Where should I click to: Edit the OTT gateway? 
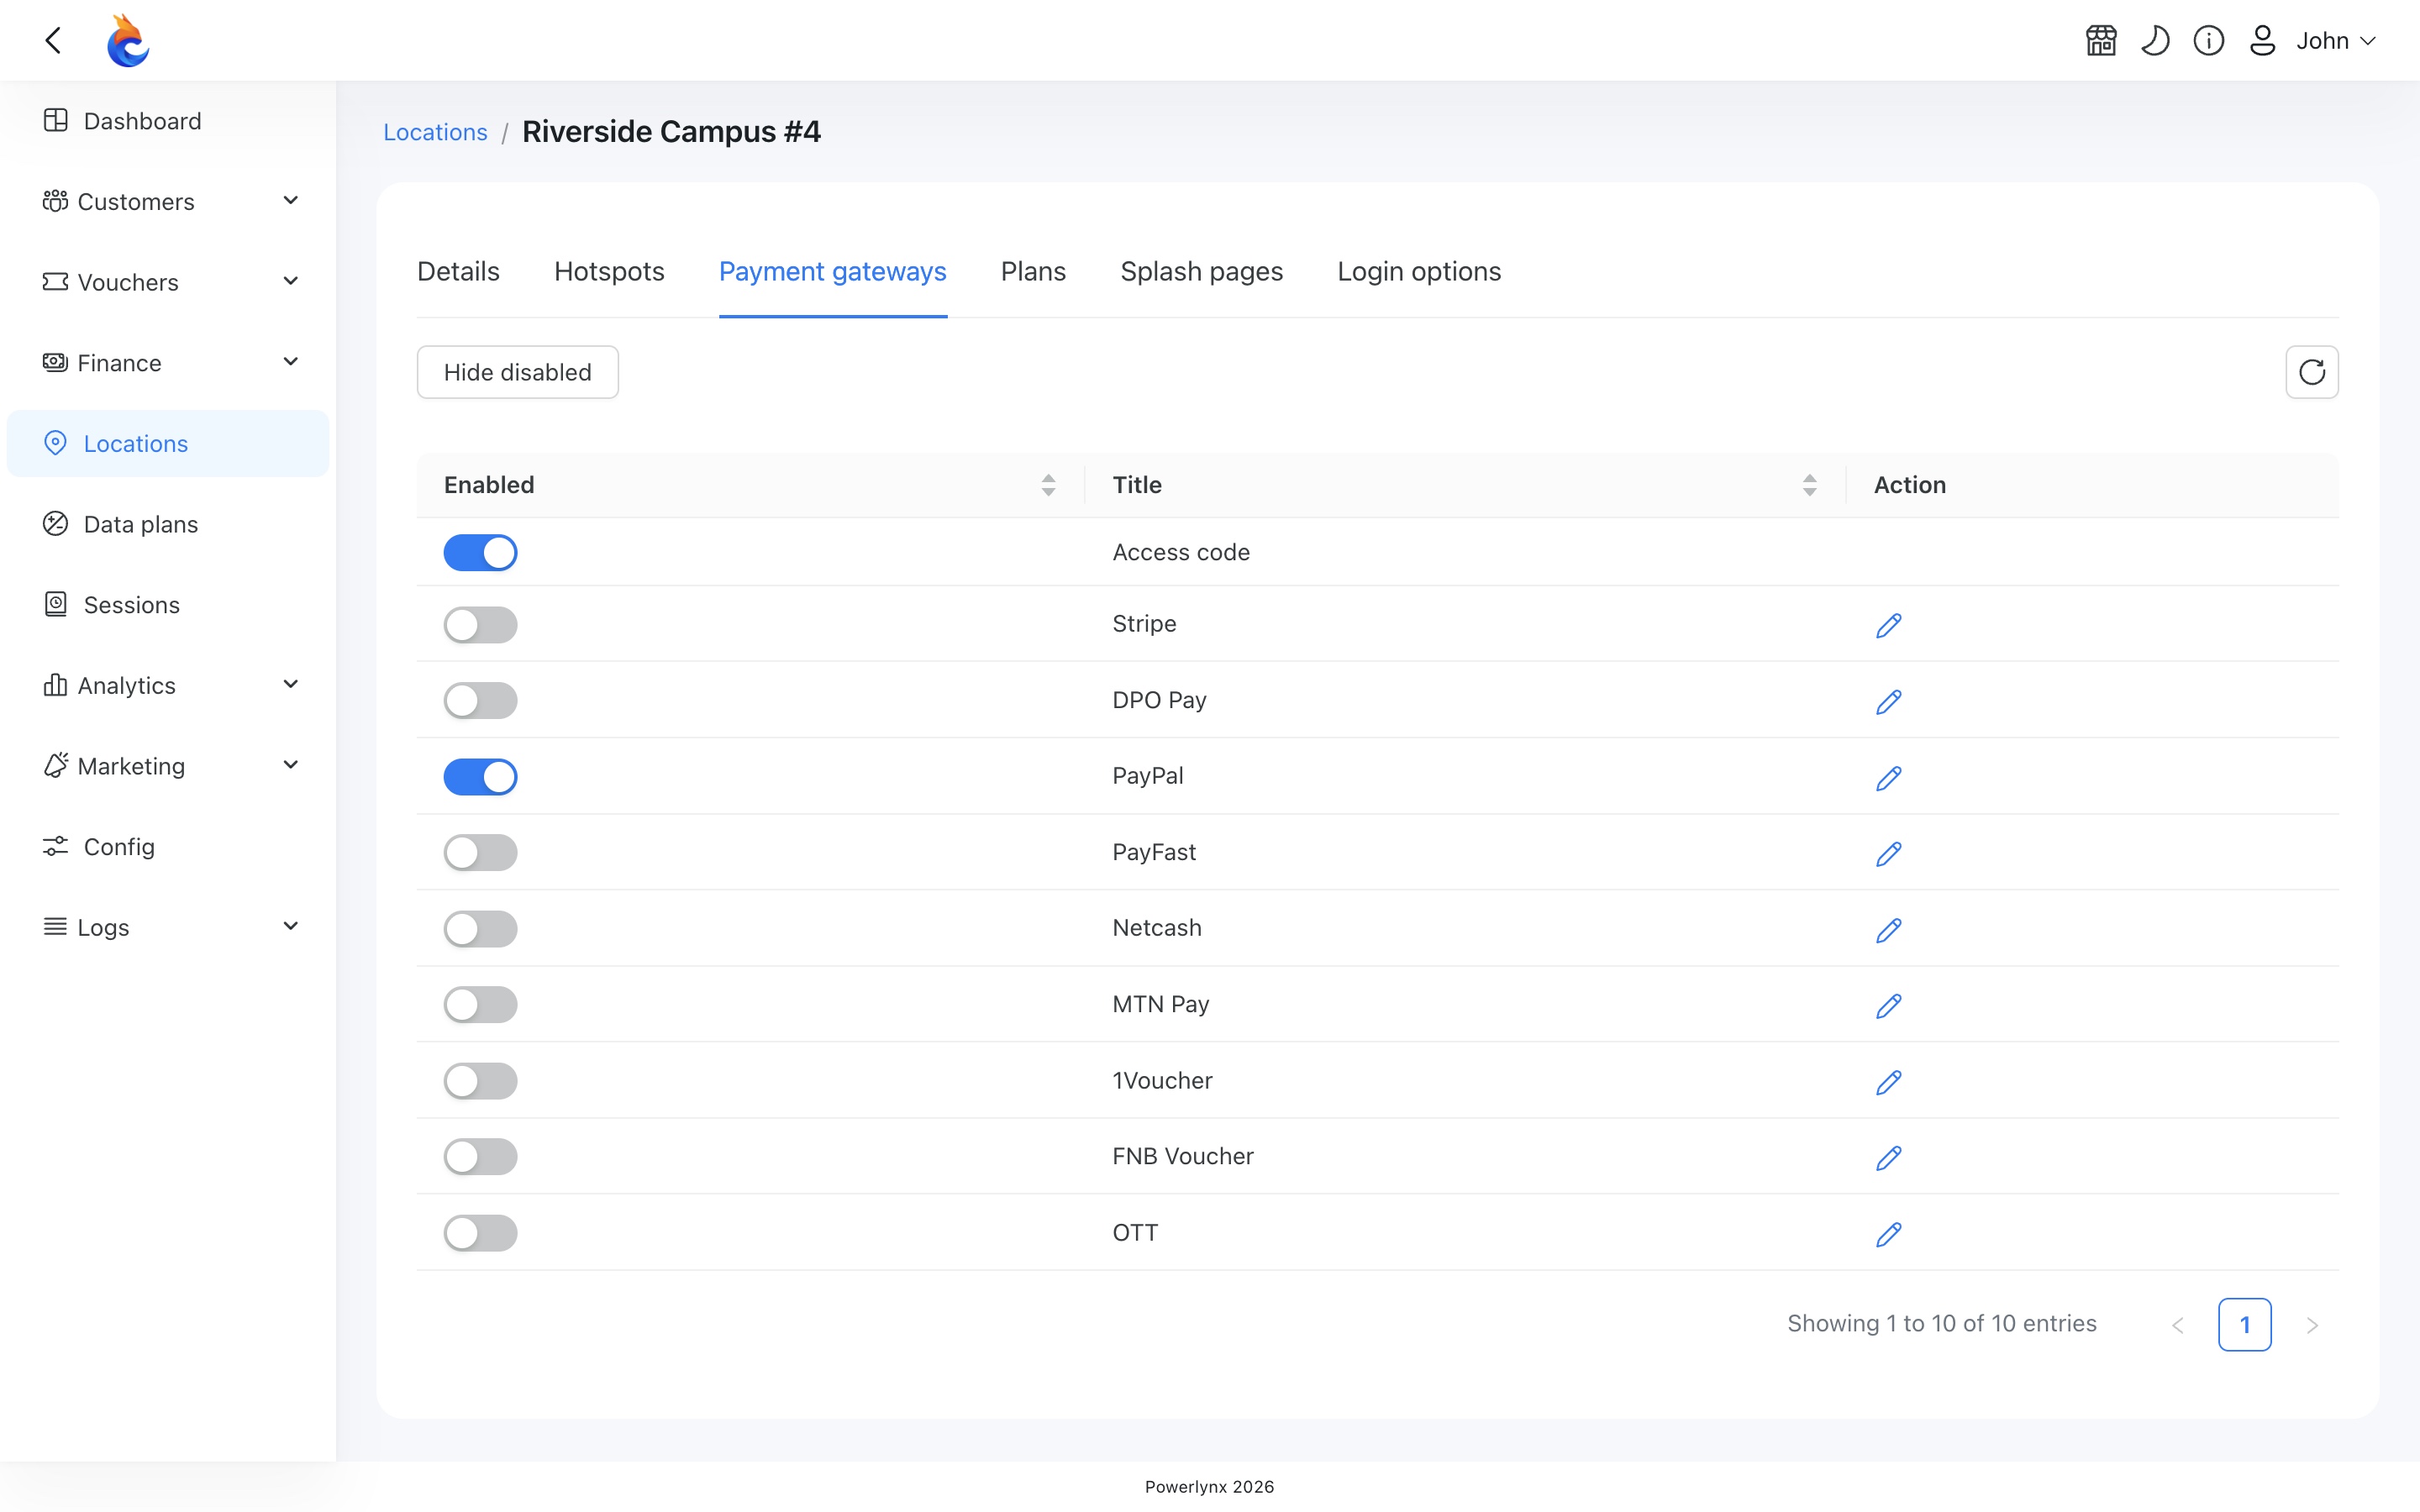1889,1233
